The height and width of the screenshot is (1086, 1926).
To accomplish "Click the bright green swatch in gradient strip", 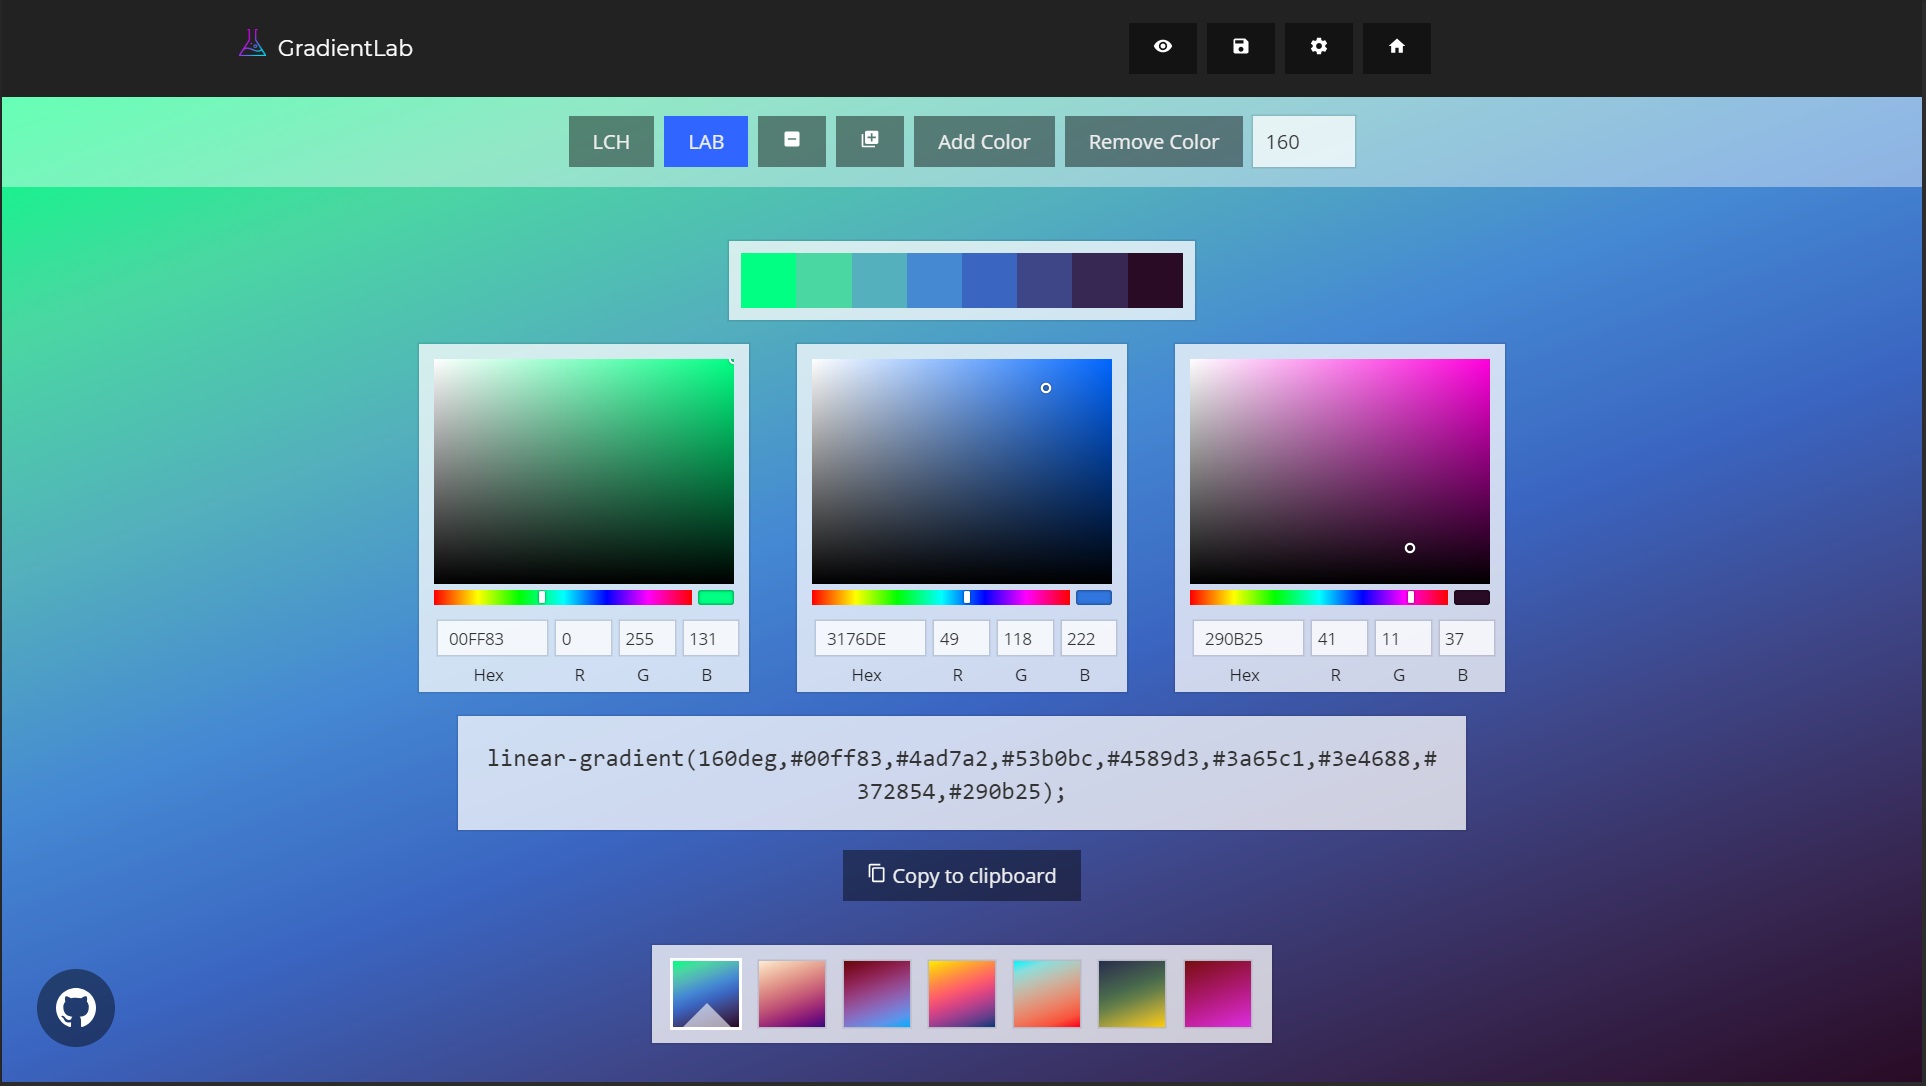I will 768,280.
